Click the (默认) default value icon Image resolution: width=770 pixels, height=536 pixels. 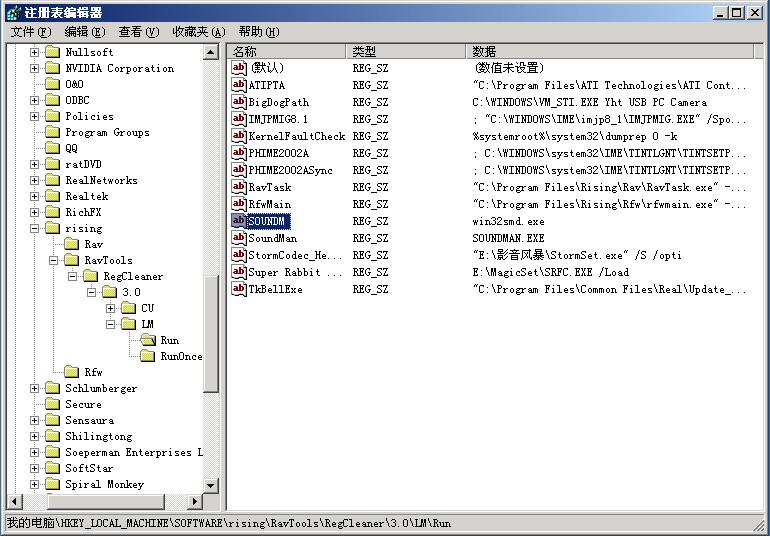tap(239, 68)
